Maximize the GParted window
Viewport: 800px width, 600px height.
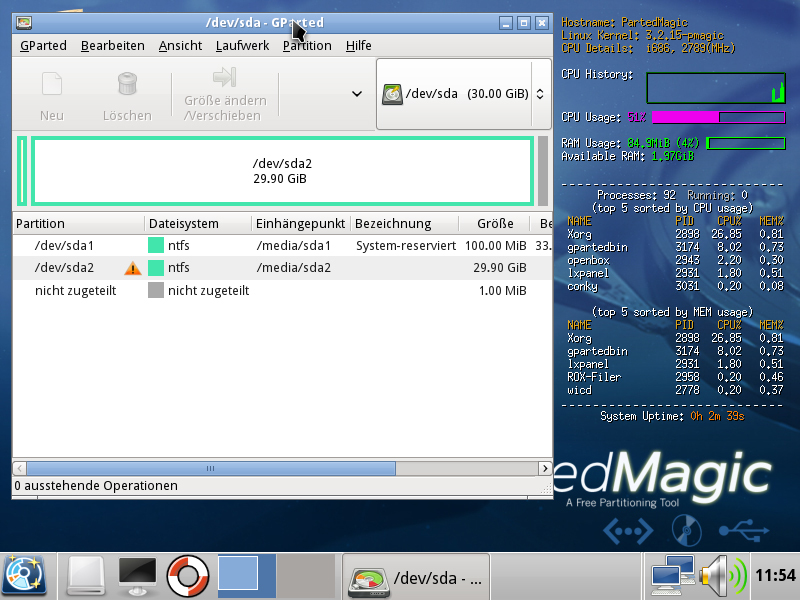click(x=524, y=22)
